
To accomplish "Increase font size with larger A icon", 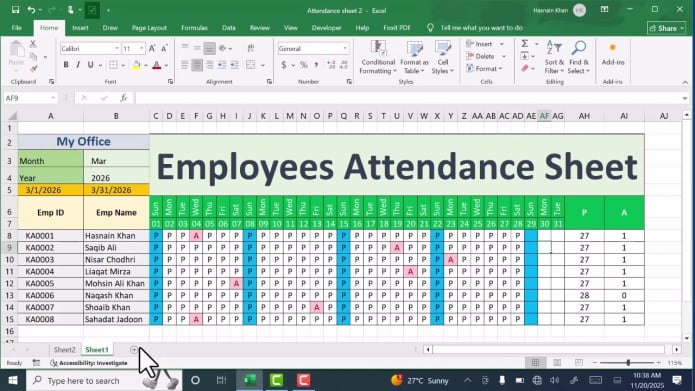I will [x=152, y=48].
